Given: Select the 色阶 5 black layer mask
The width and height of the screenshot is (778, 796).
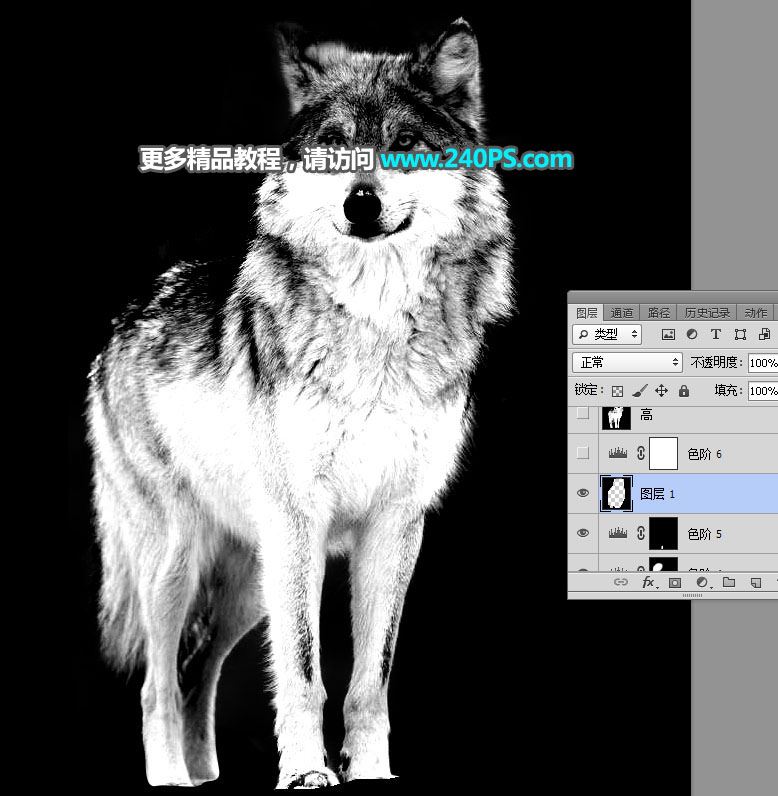Looking at the screenshot, I should 663,534.
